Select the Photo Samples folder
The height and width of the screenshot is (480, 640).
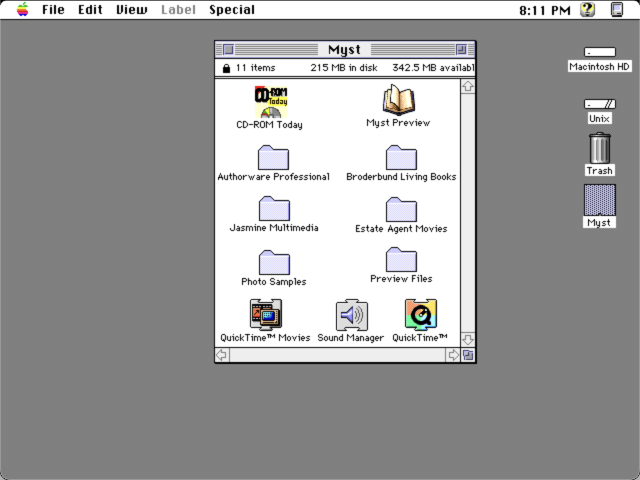click(274, 262)
